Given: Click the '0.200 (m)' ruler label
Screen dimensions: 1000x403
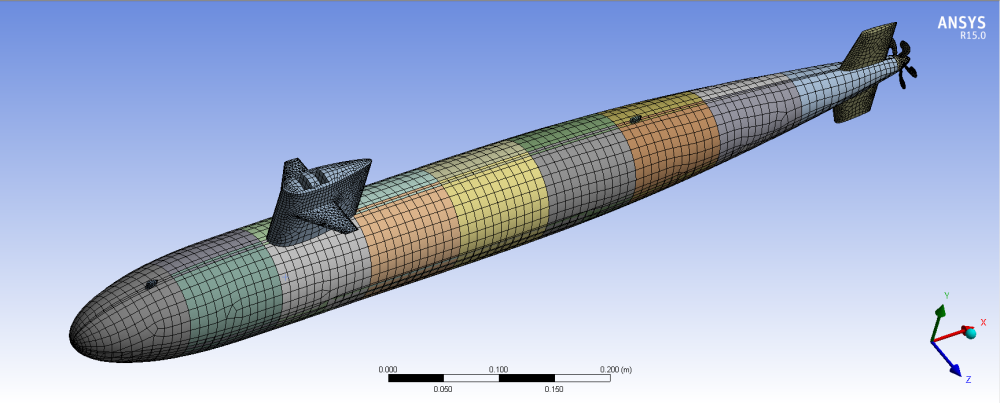Looking at the screenshot, I should point(614,369).
